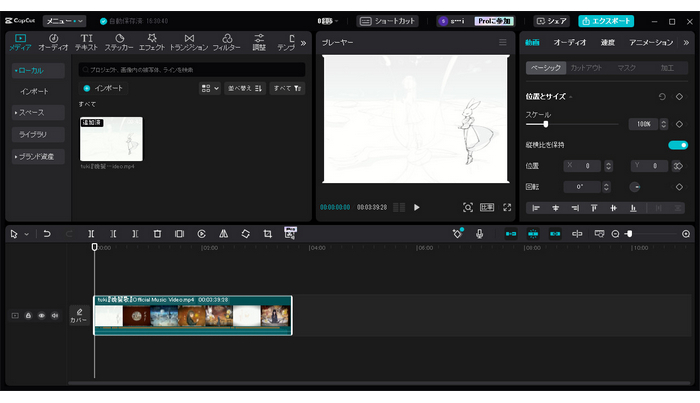The width and height of the screenshot is (700, 403).
Task: Open the Sticker (ステッカー) tab
Action: 119,42
